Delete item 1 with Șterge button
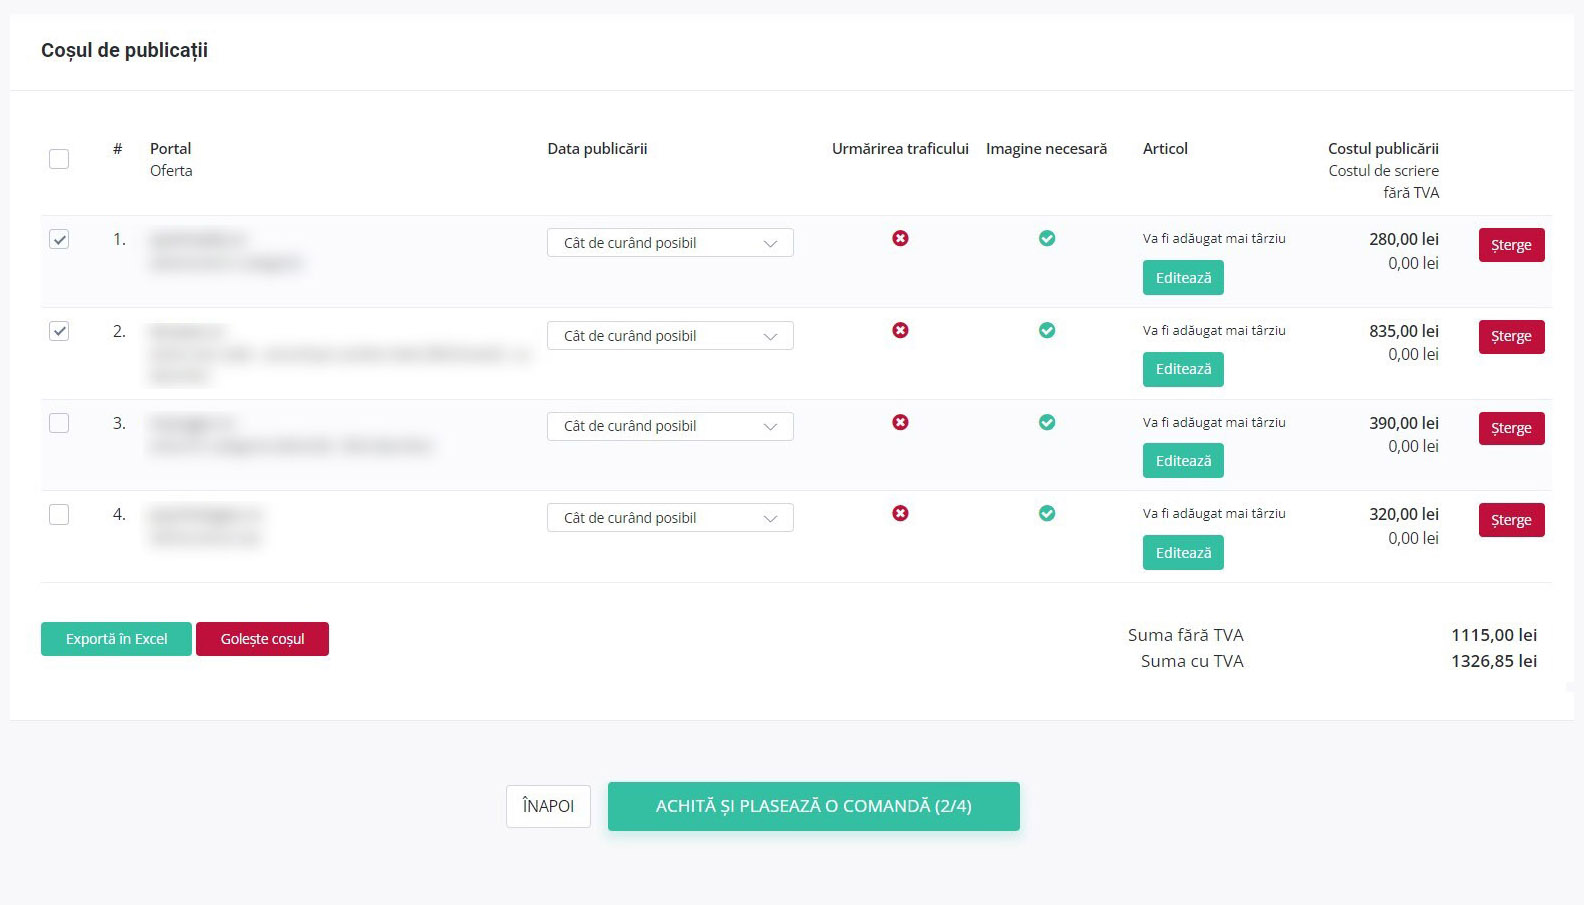The width and height of the screenshot is (1584, 905). click(x=1511, y=245)
